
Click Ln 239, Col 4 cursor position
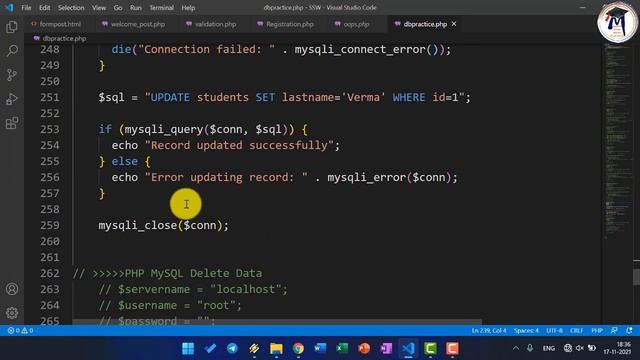489,330
